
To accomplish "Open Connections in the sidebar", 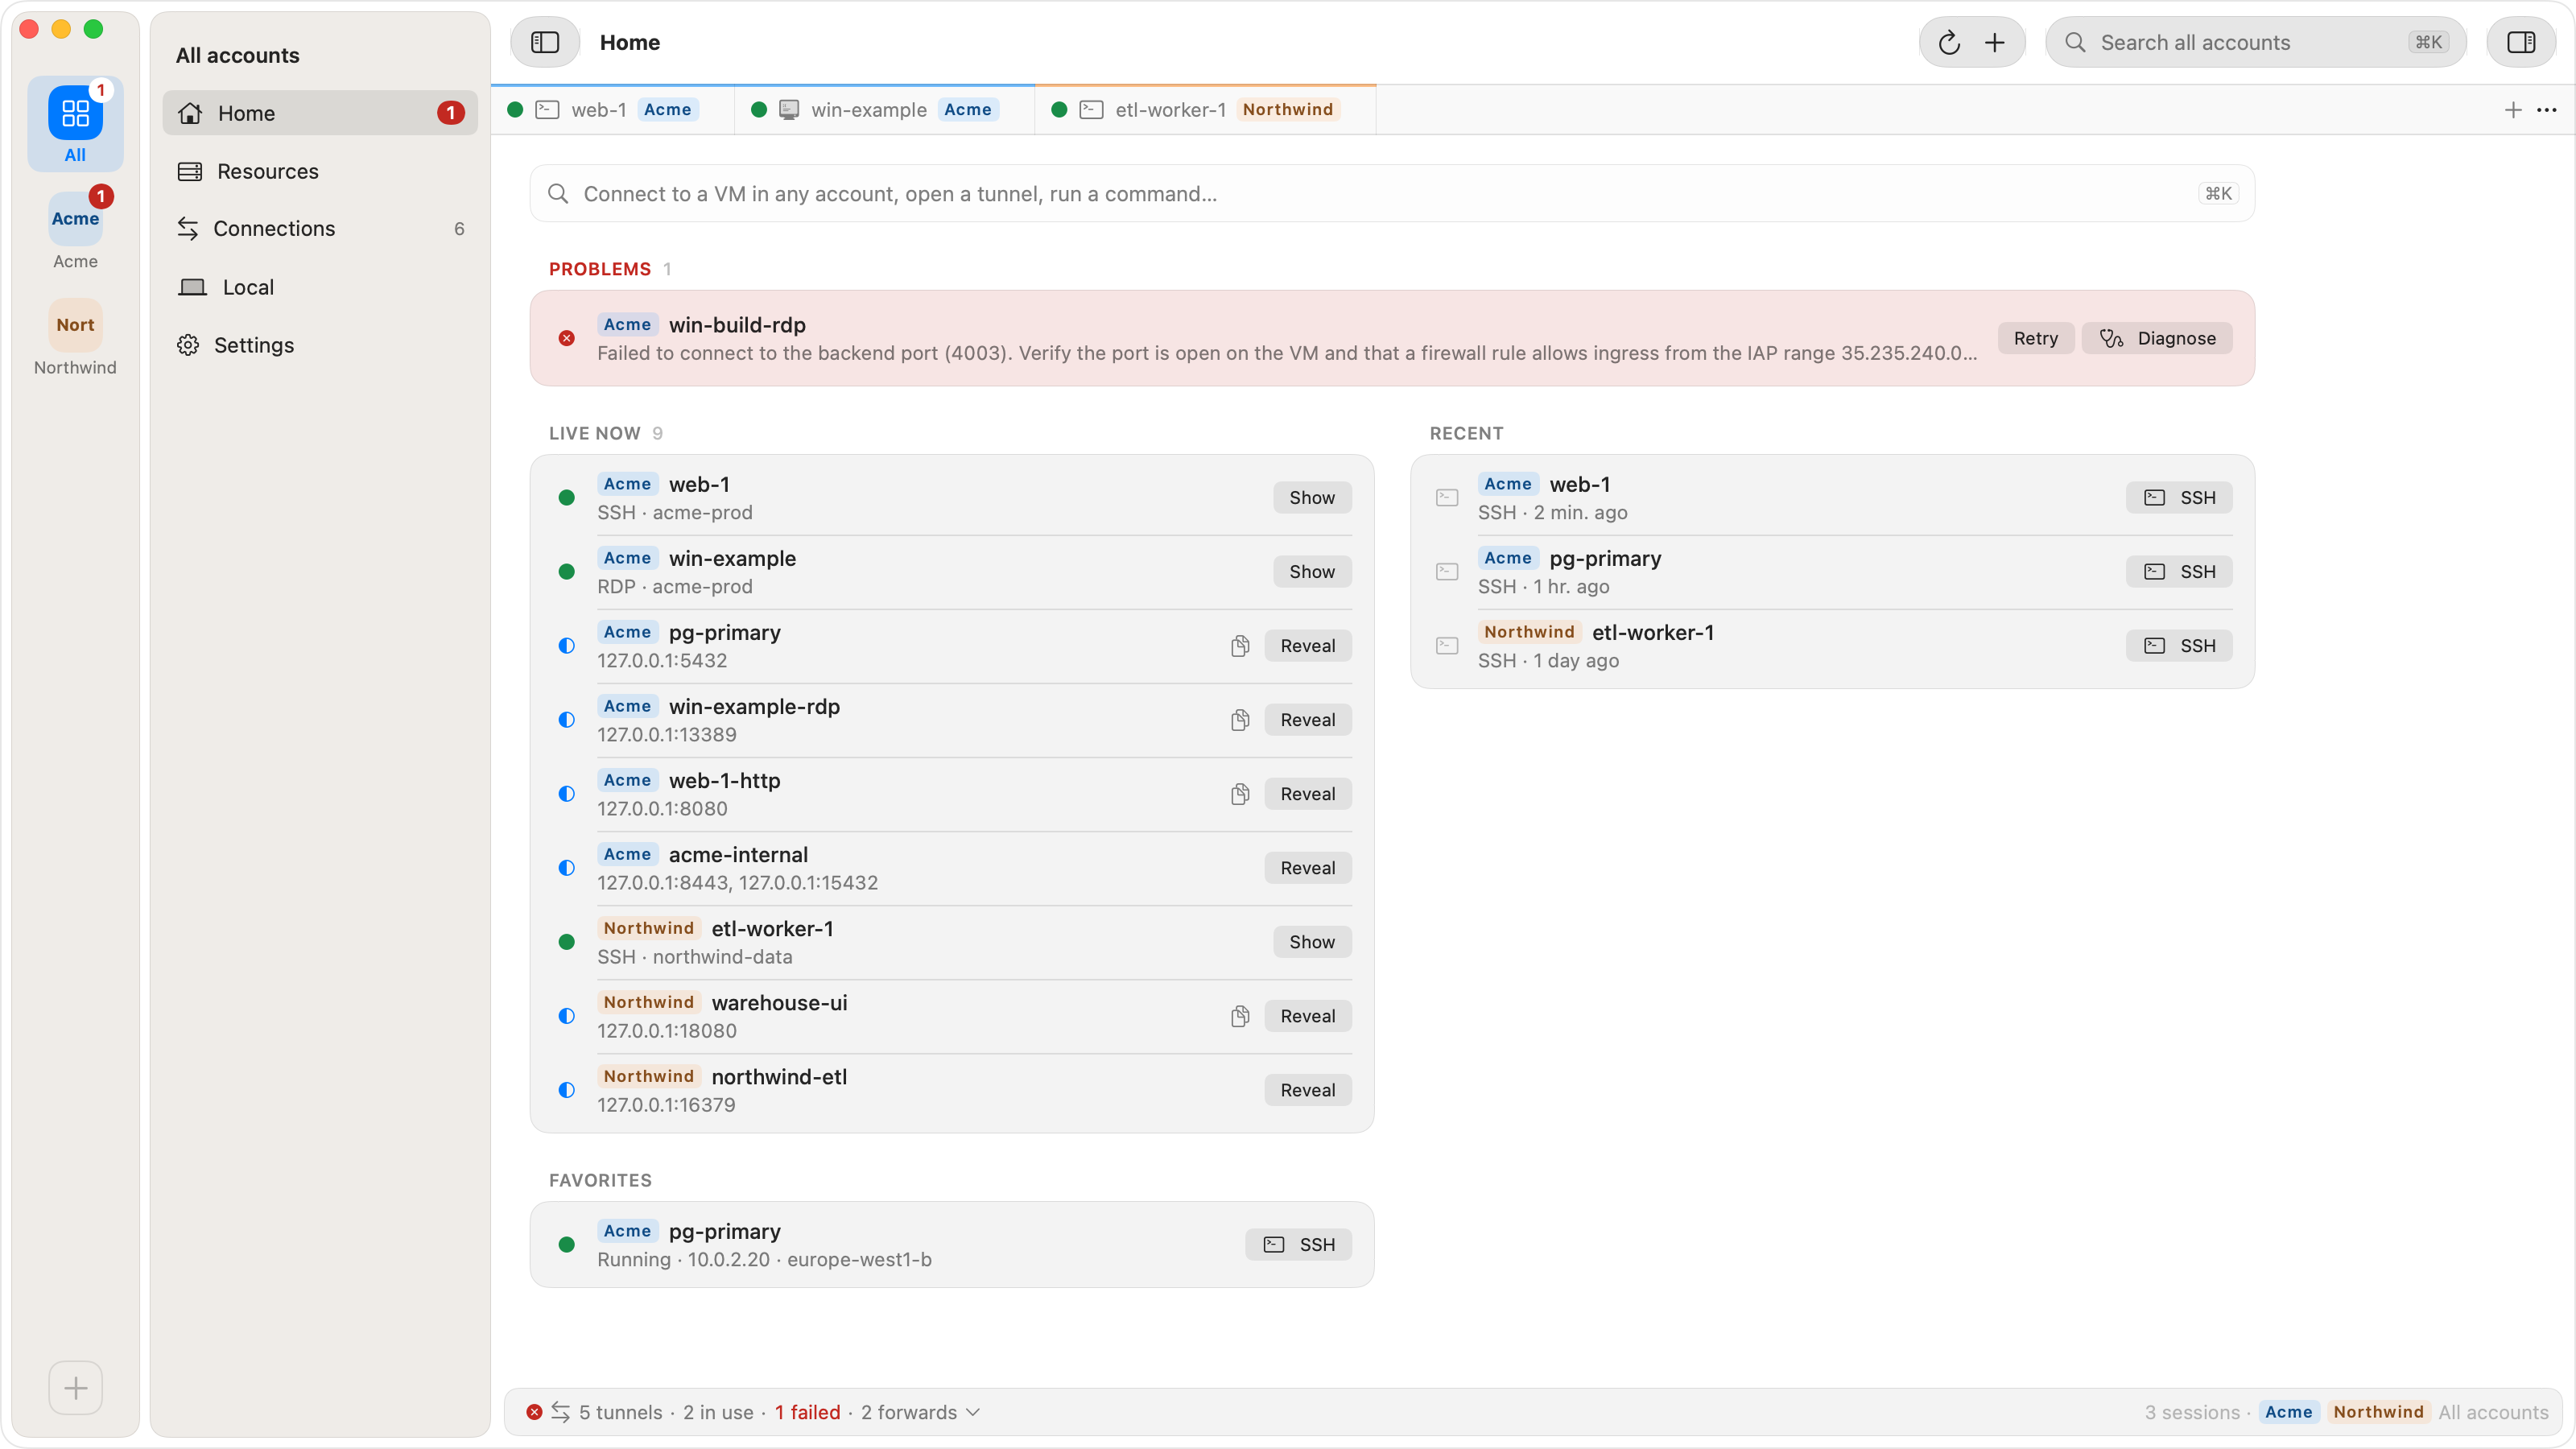I will tap(320, 229).
